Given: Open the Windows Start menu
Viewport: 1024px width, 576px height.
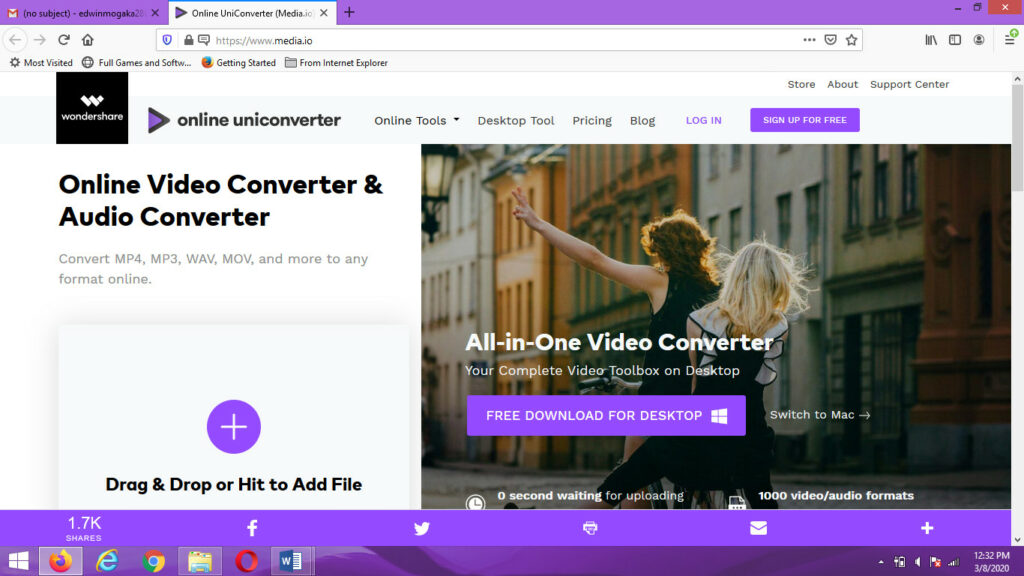Looking at the screenshot, I should pos(18,561).
